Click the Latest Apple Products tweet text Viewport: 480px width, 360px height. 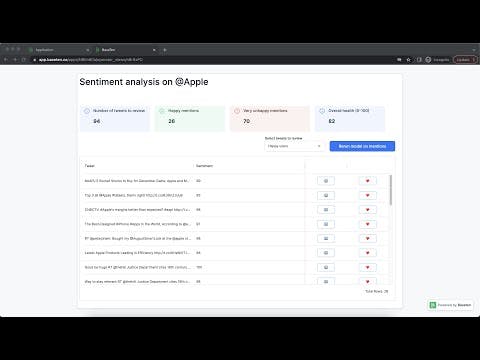coord(137,253)
